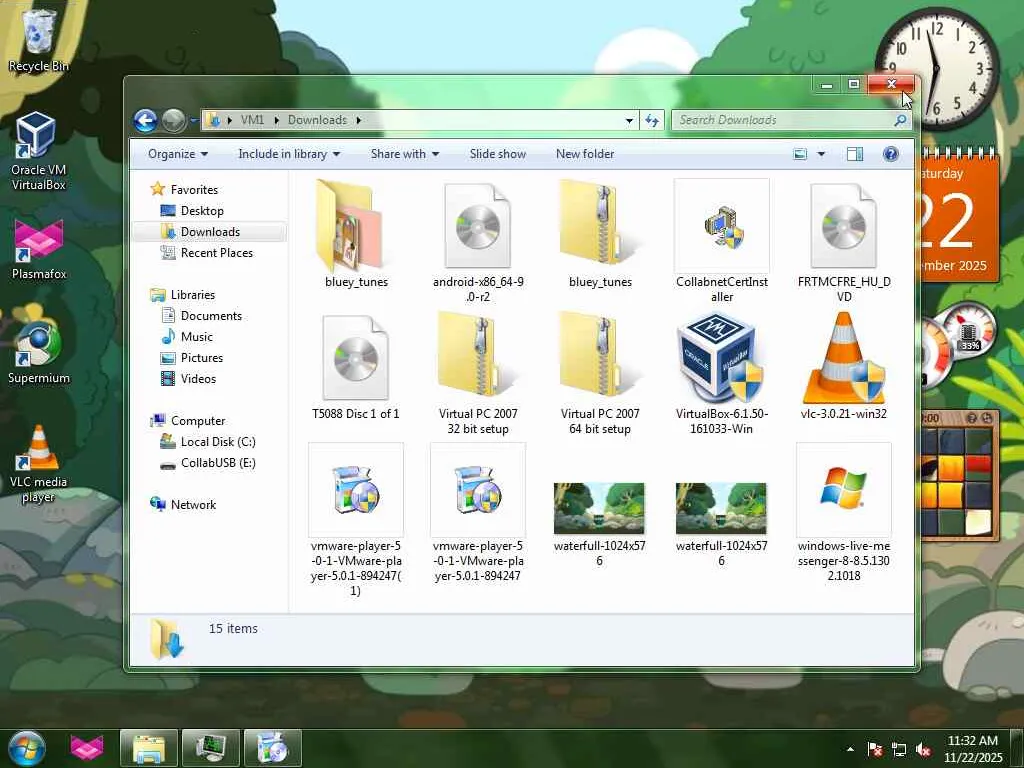Create a New folder
The image size is (1024, 768).
pos(584,154)
